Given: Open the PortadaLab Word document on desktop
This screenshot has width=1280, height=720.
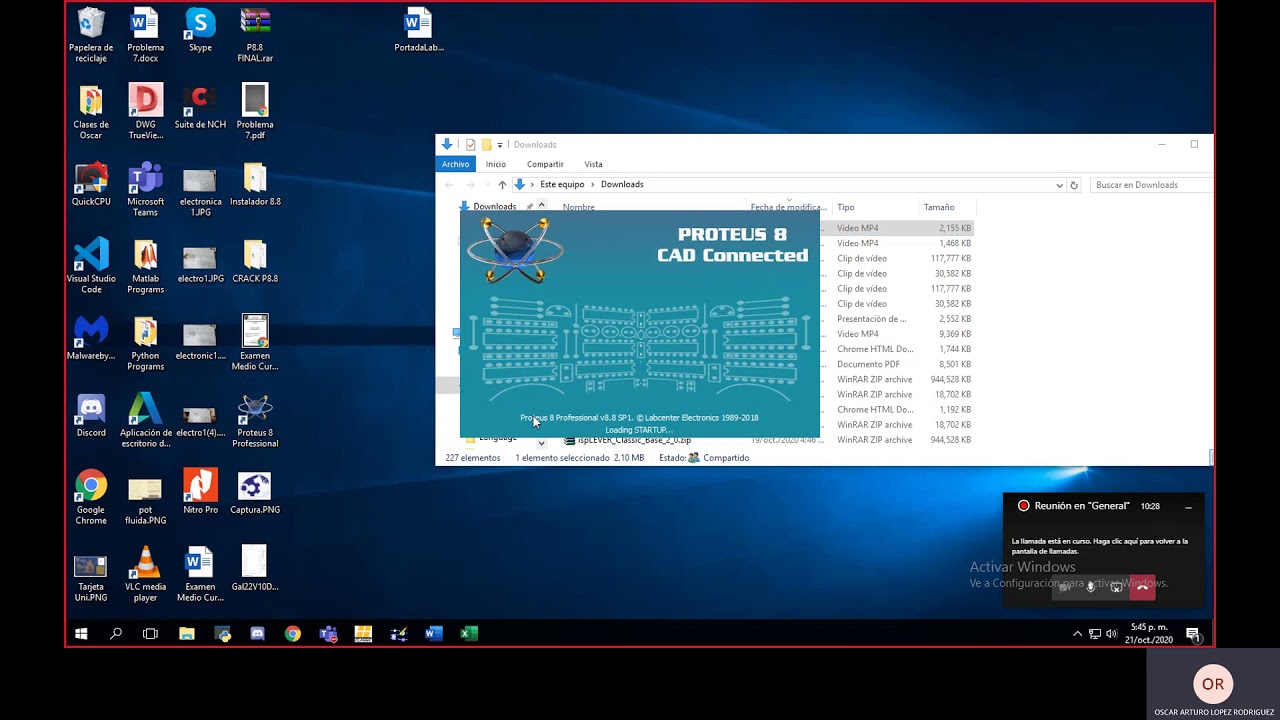Looking at the screenshot, I should click(418, 30).
